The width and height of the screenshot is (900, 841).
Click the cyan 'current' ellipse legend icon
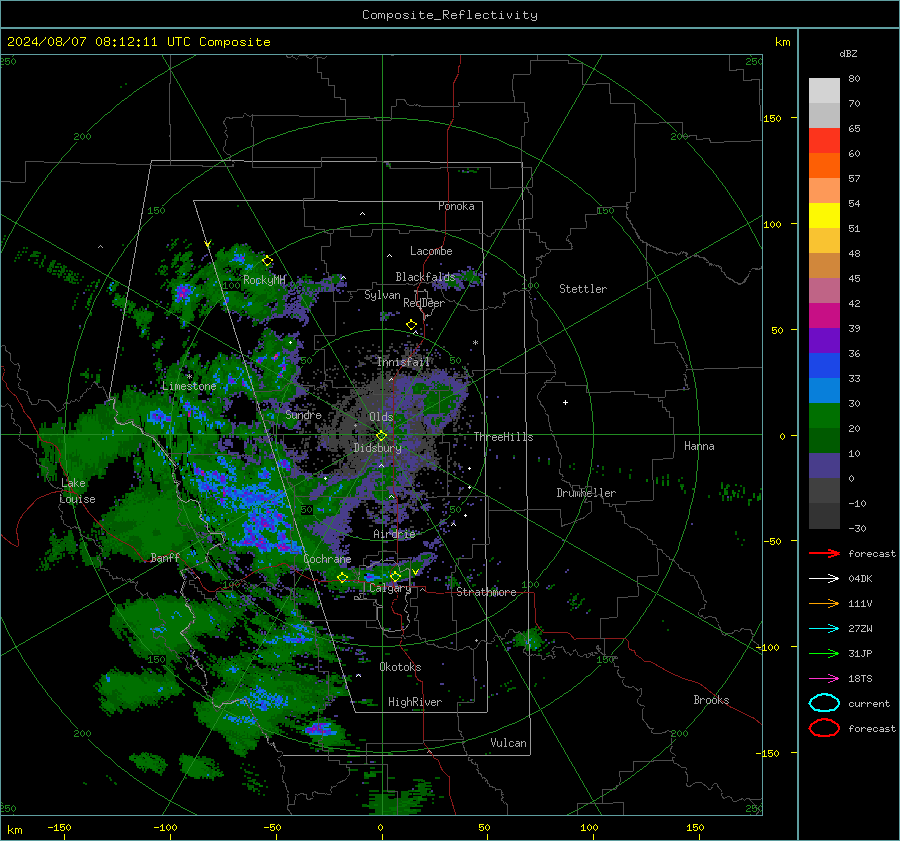[824, 703]
